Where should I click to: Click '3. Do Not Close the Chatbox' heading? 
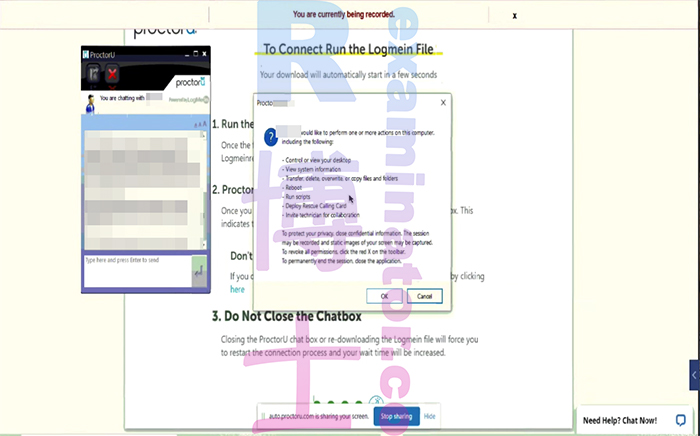[x=287, y=316]
